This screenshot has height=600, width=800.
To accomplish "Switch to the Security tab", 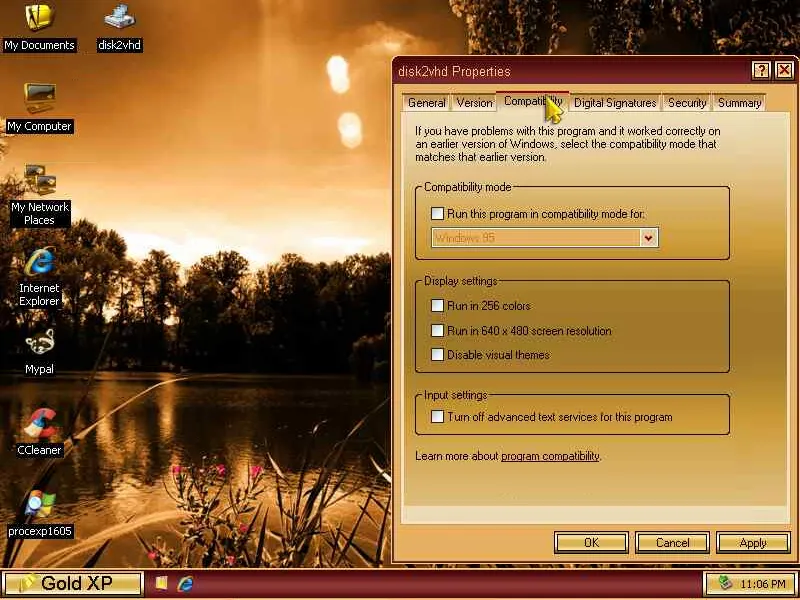I will coord(687,103).
